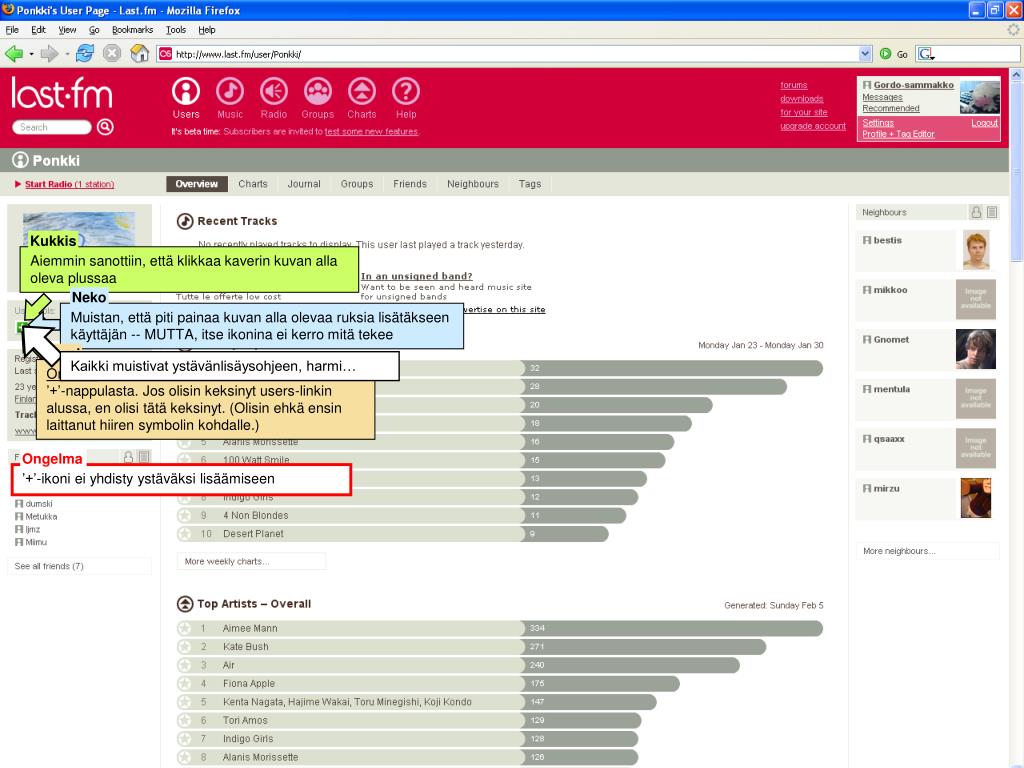Click the star icon beside Tori Amos
Screen dimensions: 1024x768
(x=185, y=720)
